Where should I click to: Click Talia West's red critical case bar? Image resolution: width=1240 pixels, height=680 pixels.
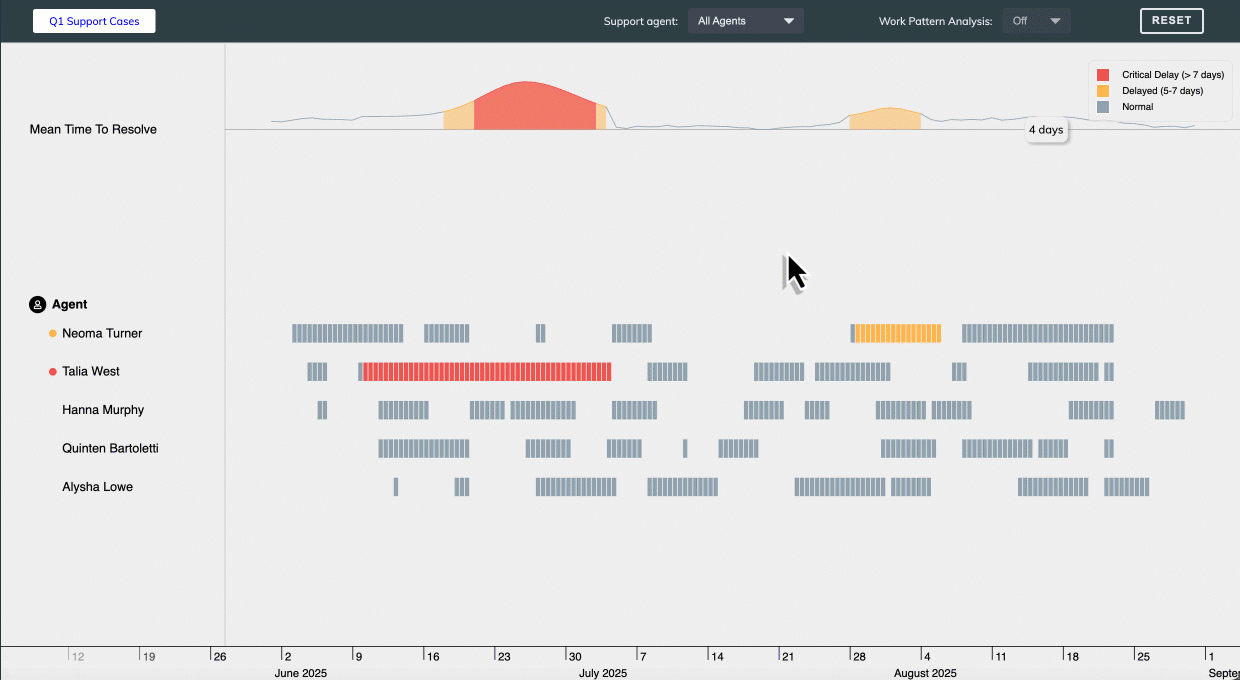point(485,371)
